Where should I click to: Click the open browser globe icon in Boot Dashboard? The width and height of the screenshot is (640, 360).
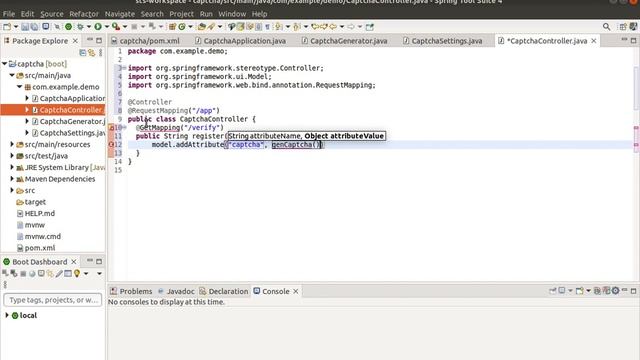pyautogui.click(x=32, y=273)
